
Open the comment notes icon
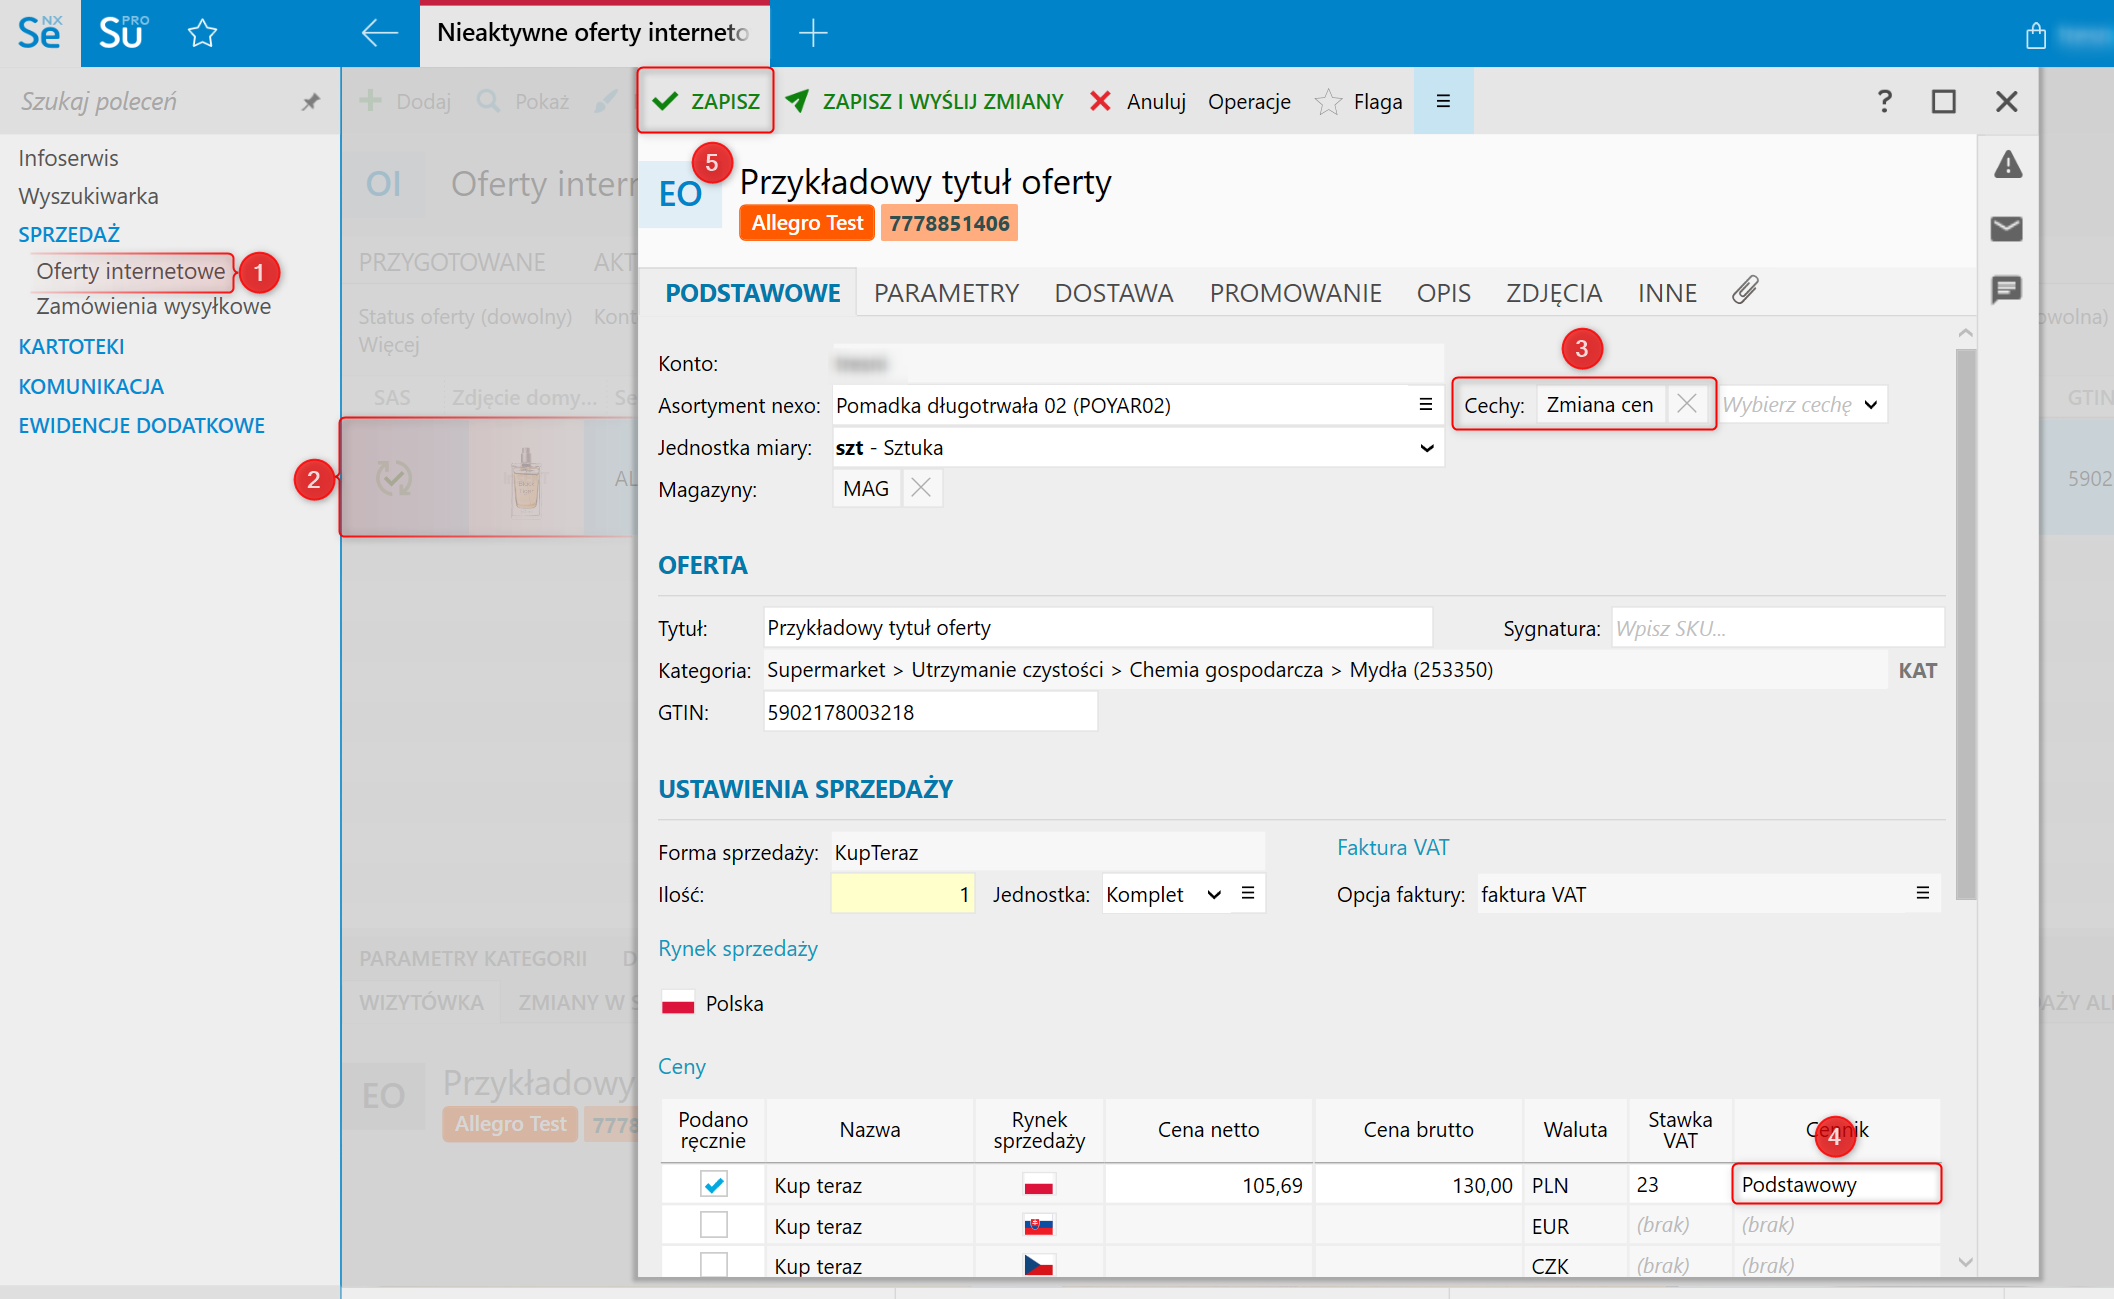(x=2007, y=290)
